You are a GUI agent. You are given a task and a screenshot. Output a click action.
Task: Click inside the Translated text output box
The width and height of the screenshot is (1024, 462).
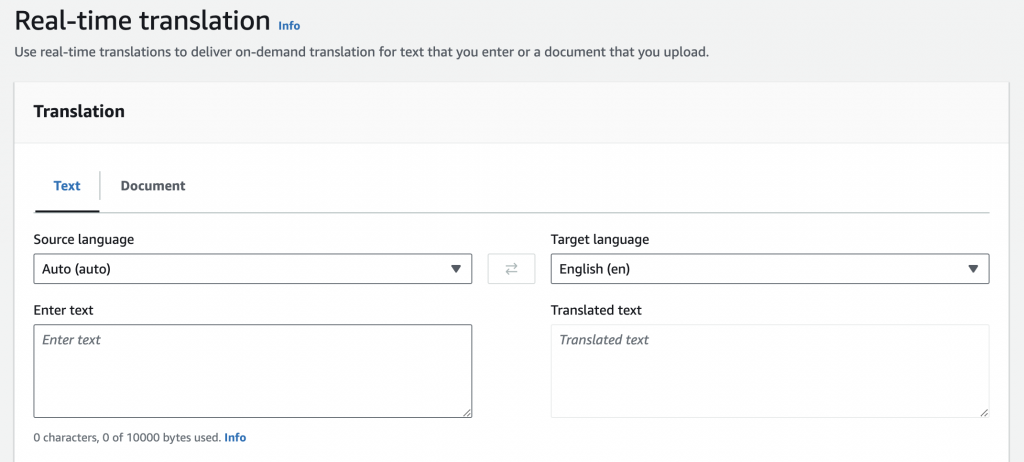pyautogui.click(x=769, y=370)
